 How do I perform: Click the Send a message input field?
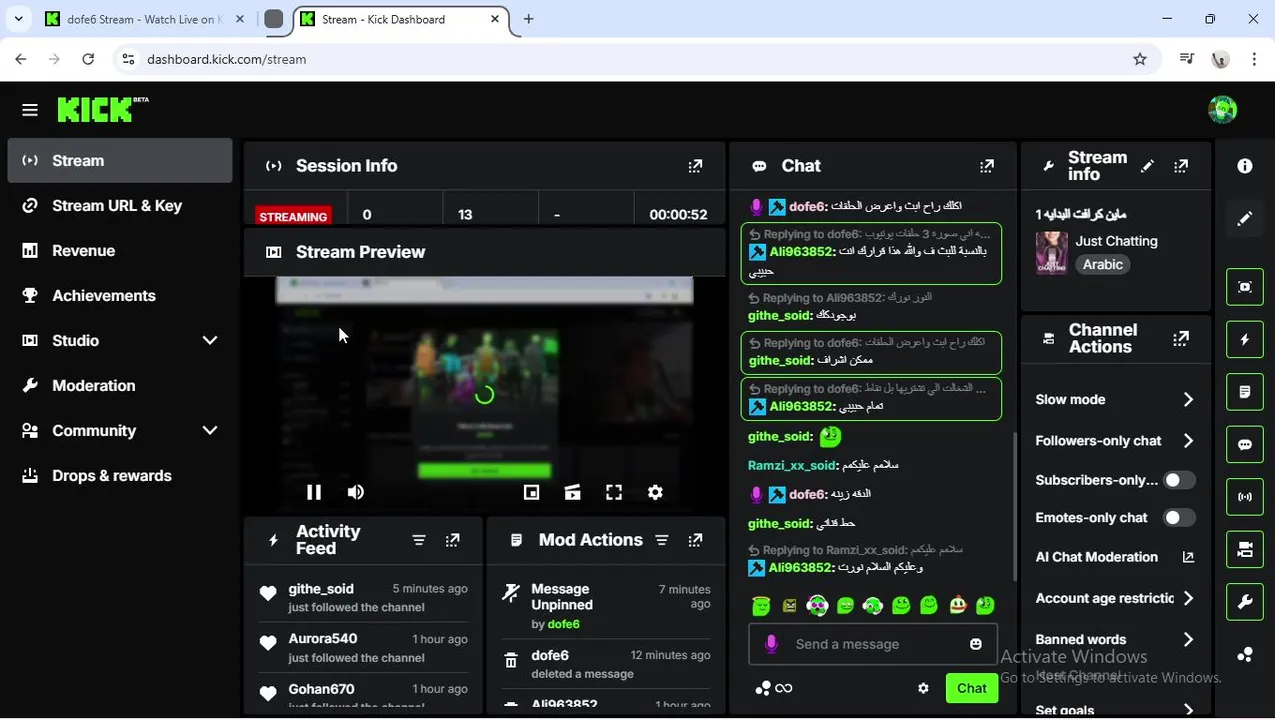[x=873, y=644]
